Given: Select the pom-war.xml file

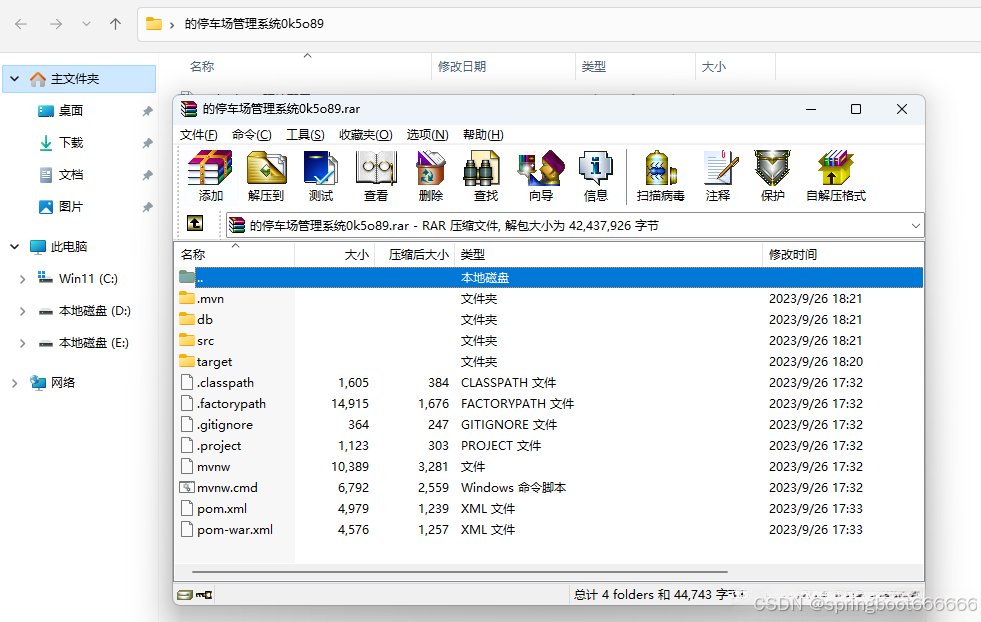Looking at the screenshot, I should pyautogui.click(x=549, y=529).
